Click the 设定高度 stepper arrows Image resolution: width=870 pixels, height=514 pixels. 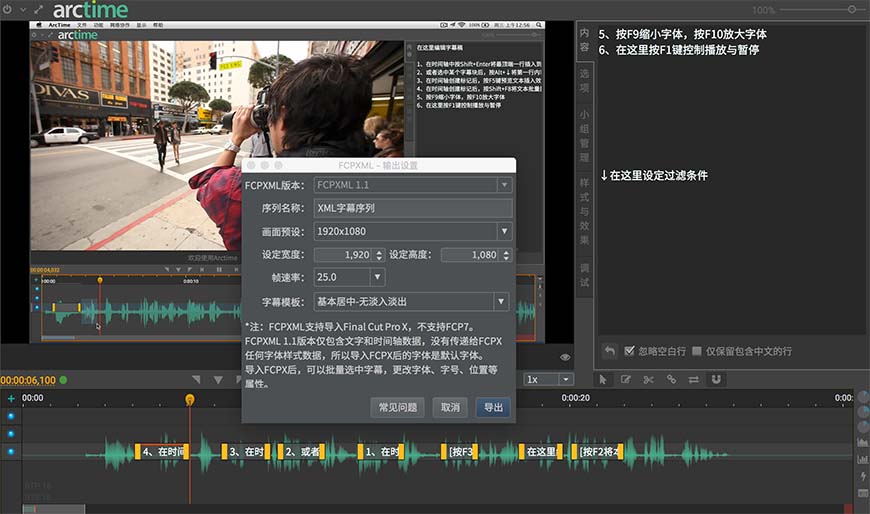point(506,255)
